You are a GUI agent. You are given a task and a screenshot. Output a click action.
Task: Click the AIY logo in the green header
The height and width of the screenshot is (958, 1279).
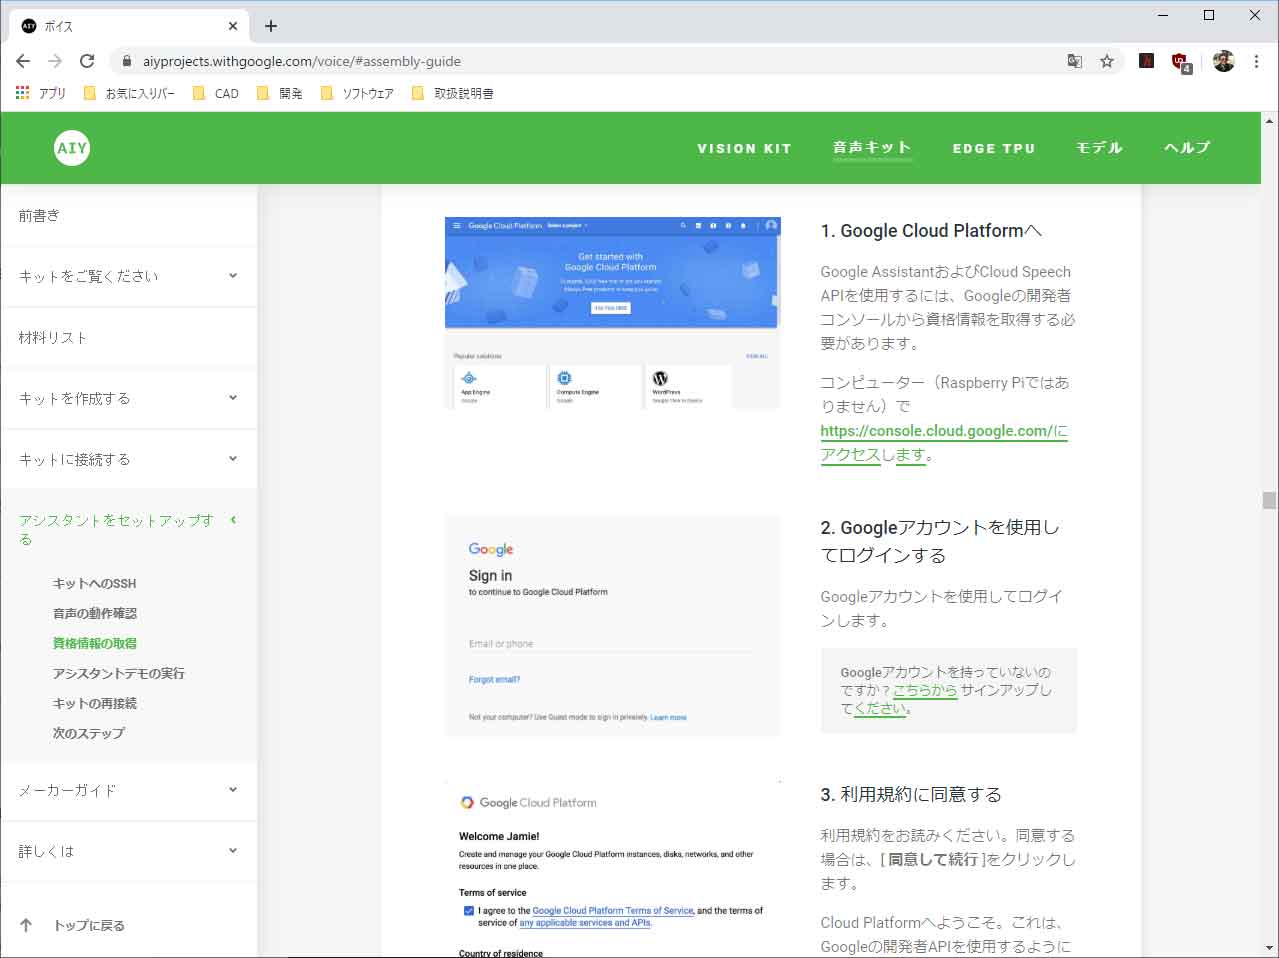coord(72,148)
